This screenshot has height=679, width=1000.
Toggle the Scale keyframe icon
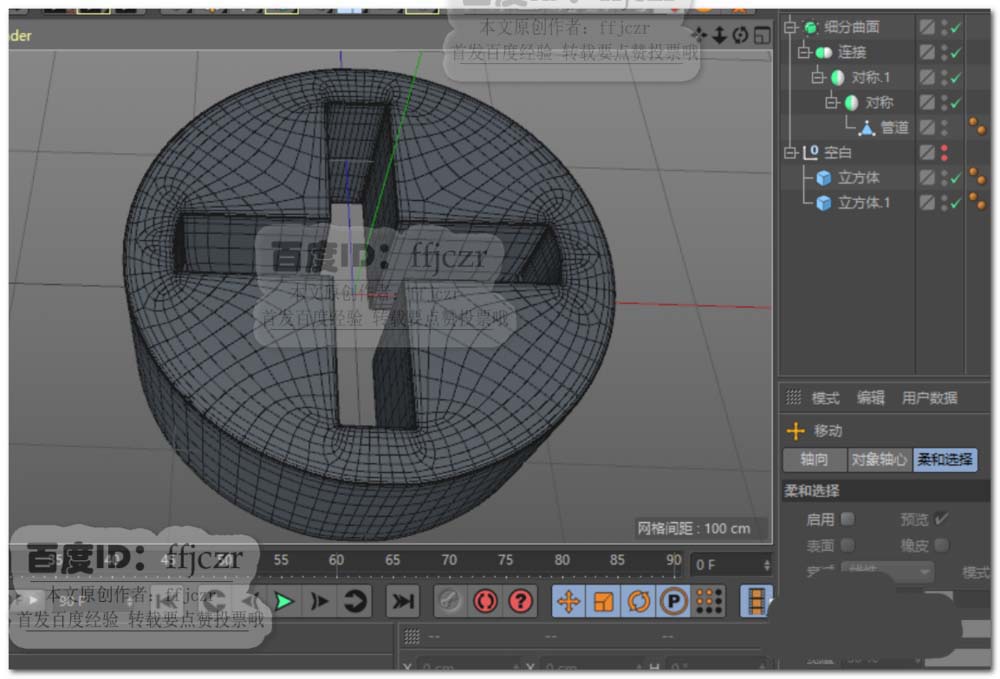603,601
